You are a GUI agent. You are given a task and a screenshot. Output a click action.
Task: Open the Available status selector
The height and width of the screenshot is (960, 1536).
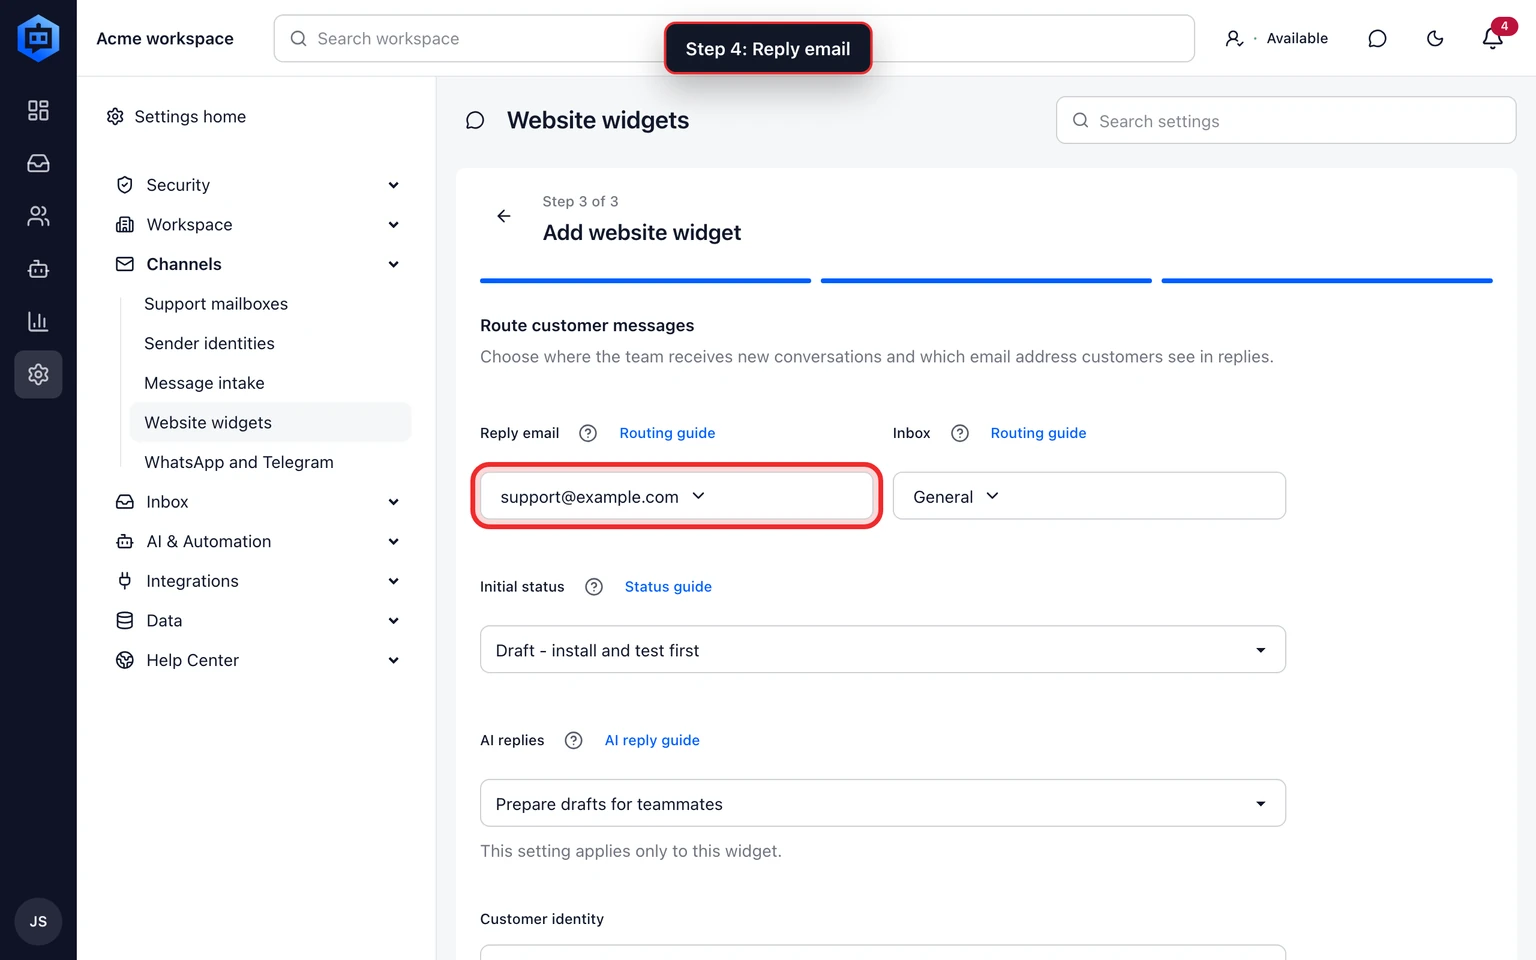pos(1277,38)
